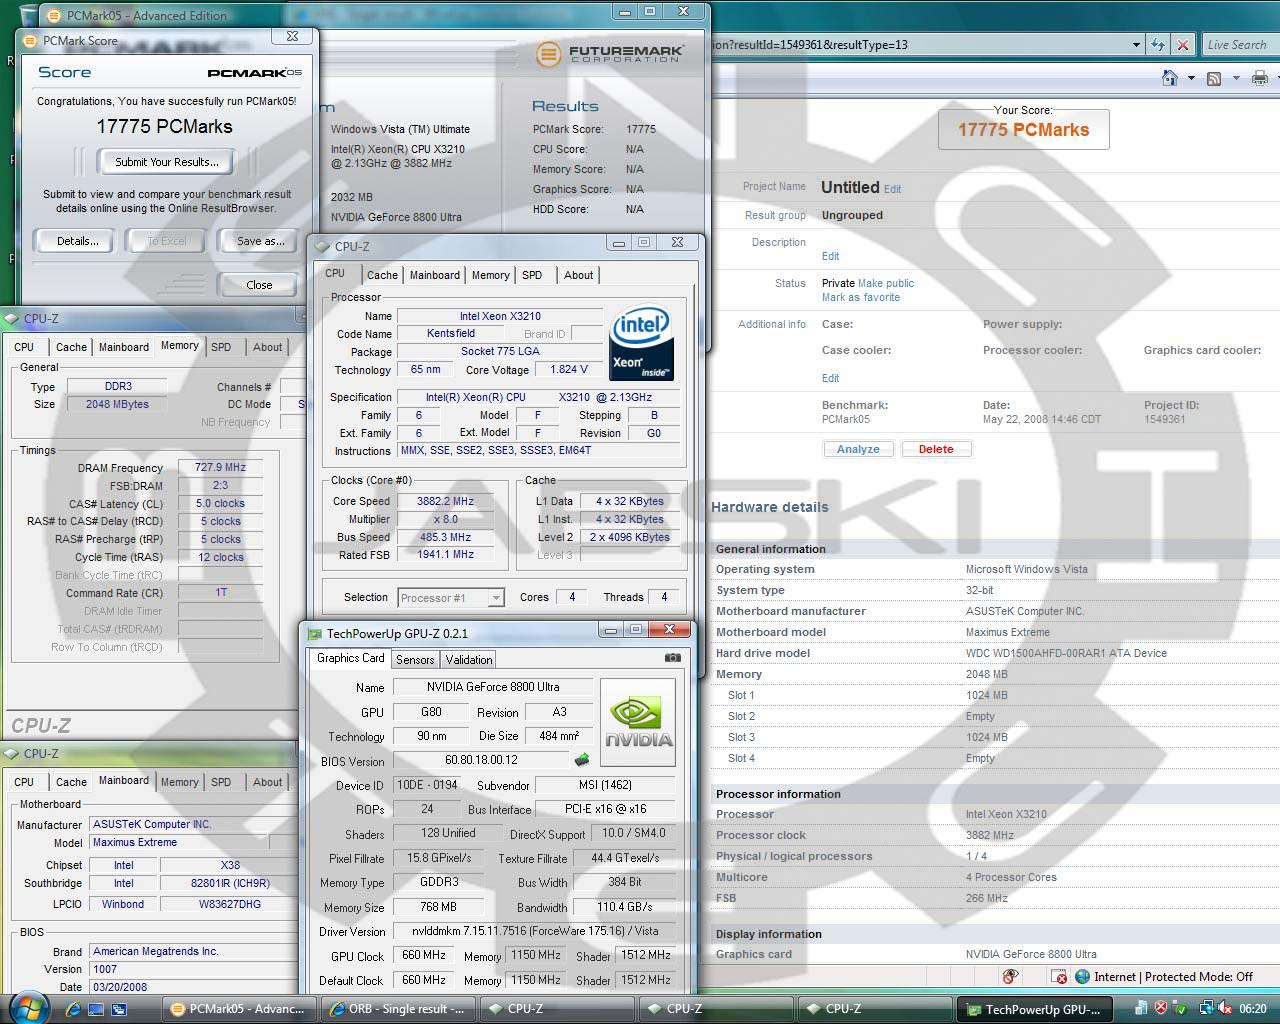Click the Intel Xeon X3210 name field in CPU-Z
Screen dimensions: 1280x1024
click(500, 316)
